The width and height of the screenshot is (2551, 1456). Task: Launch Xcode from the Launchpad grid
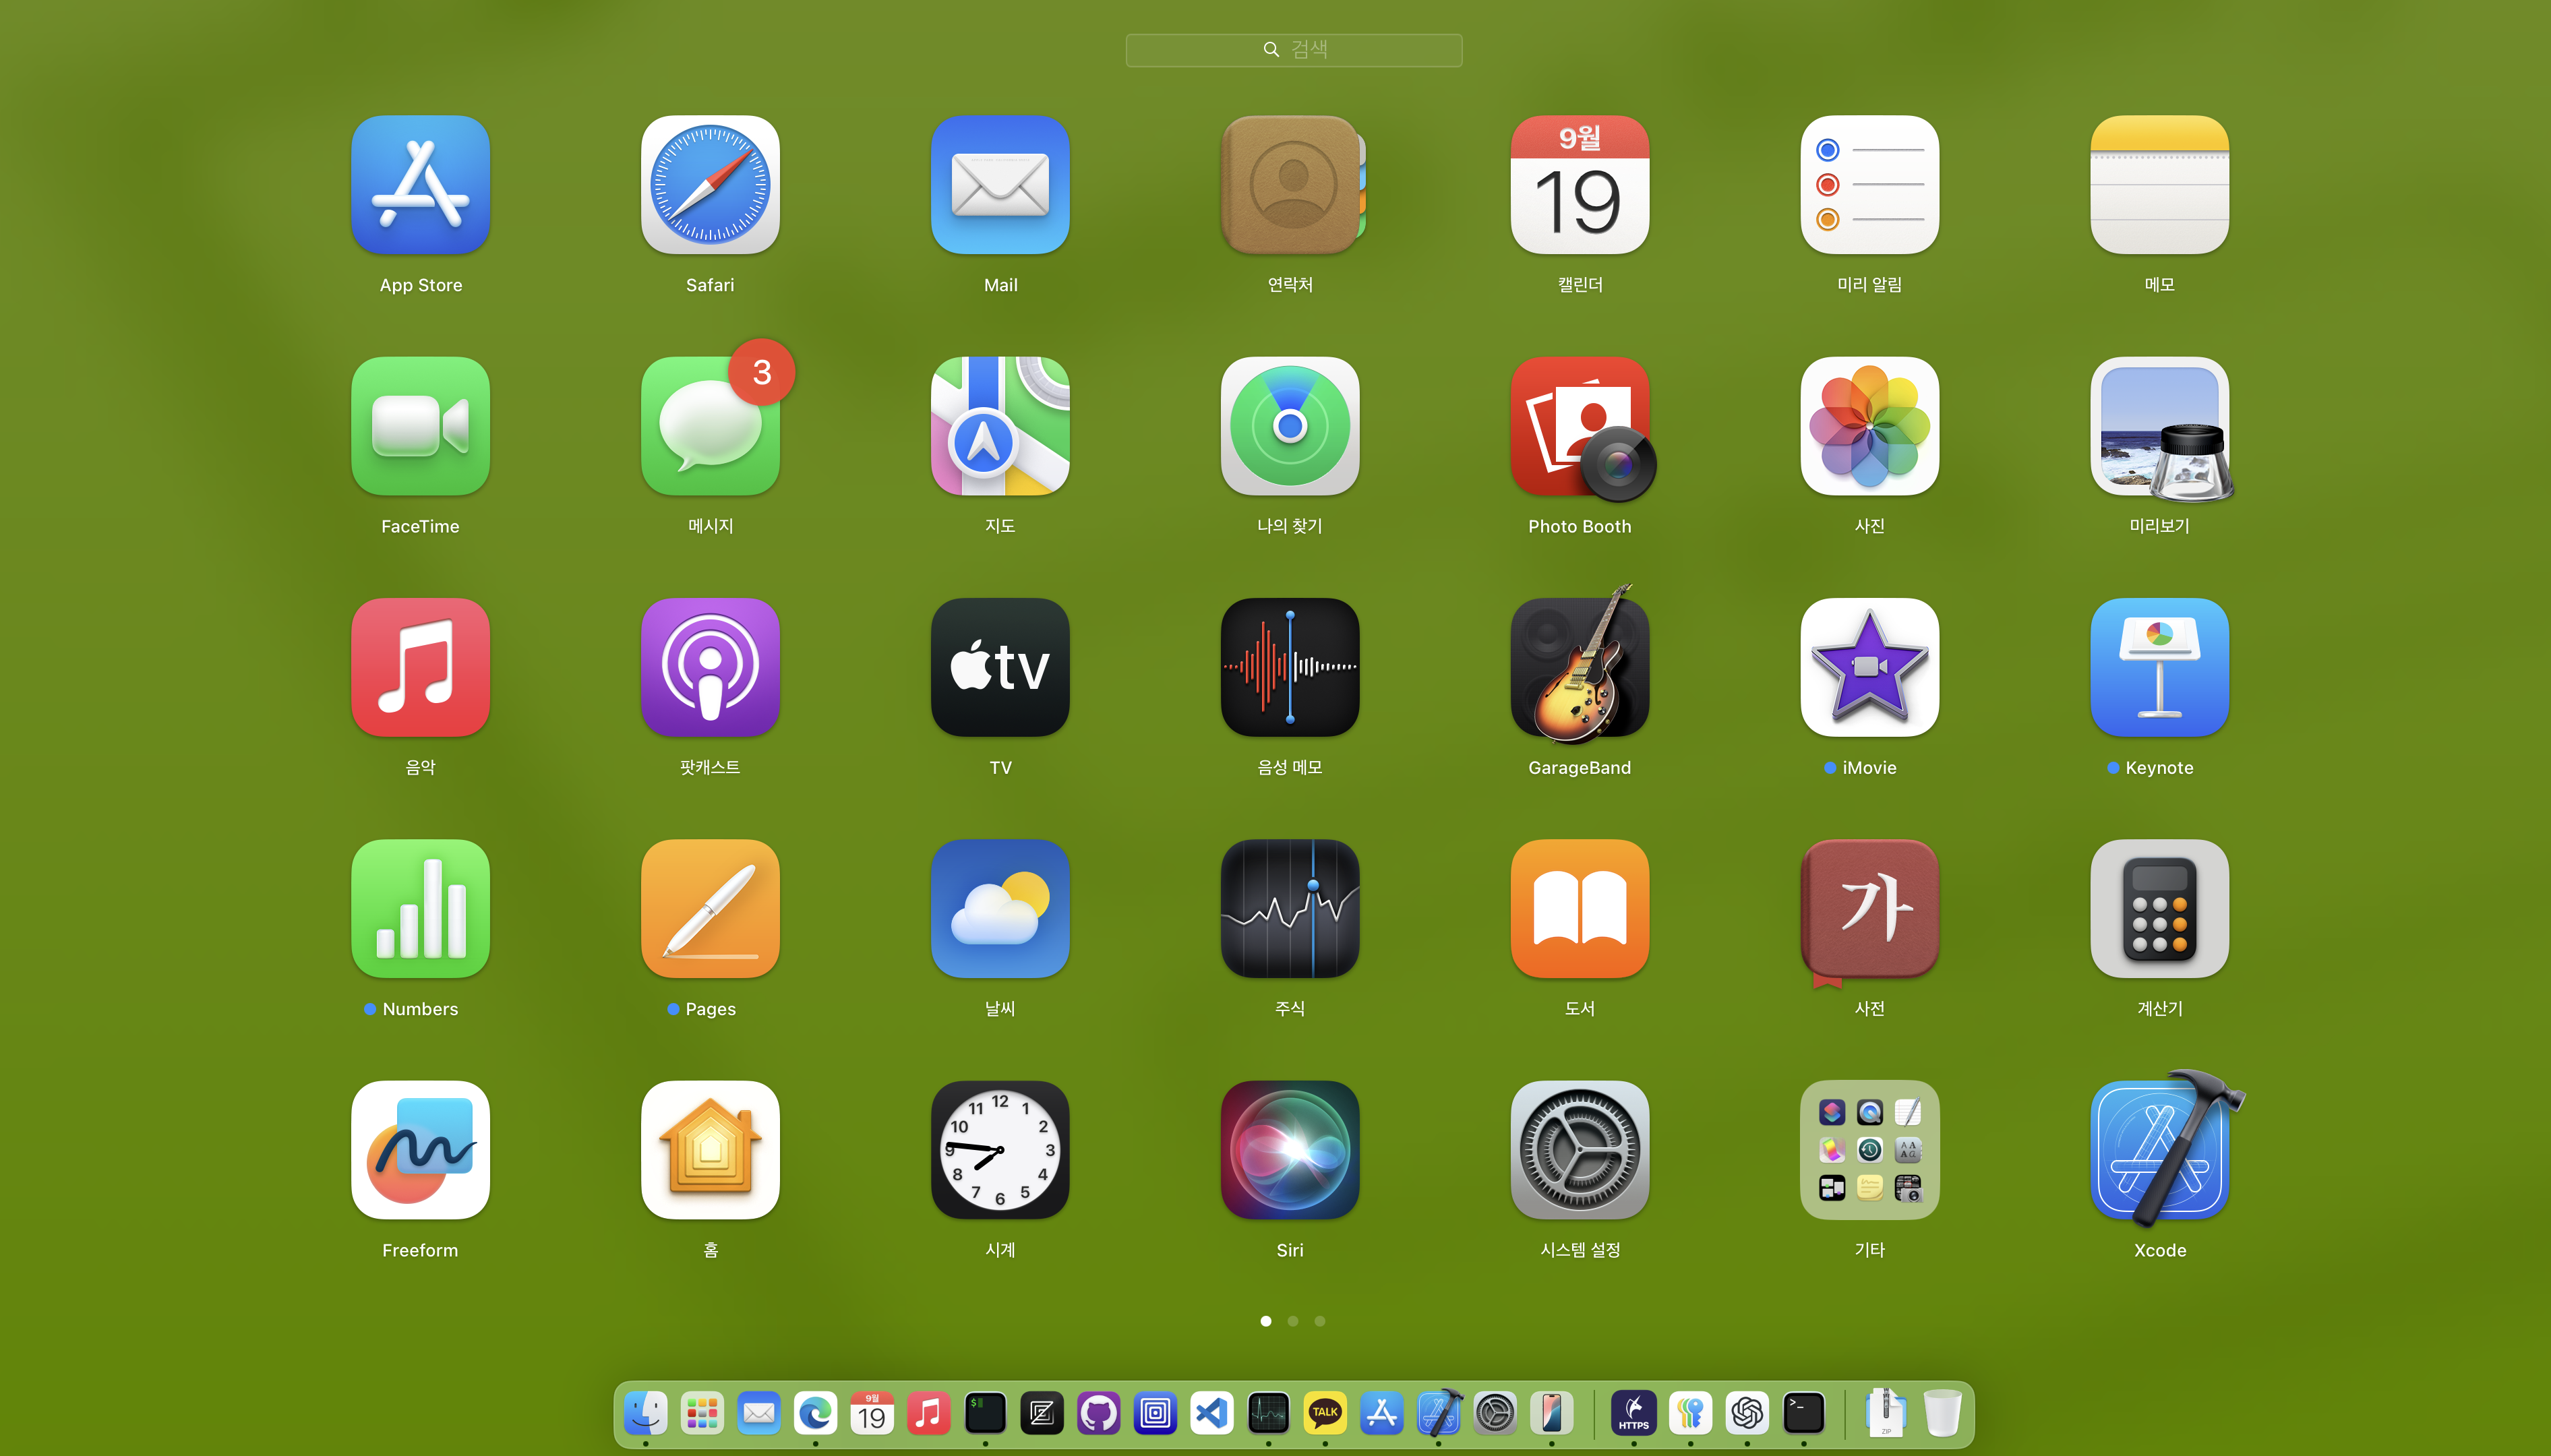point(2159,1150)
